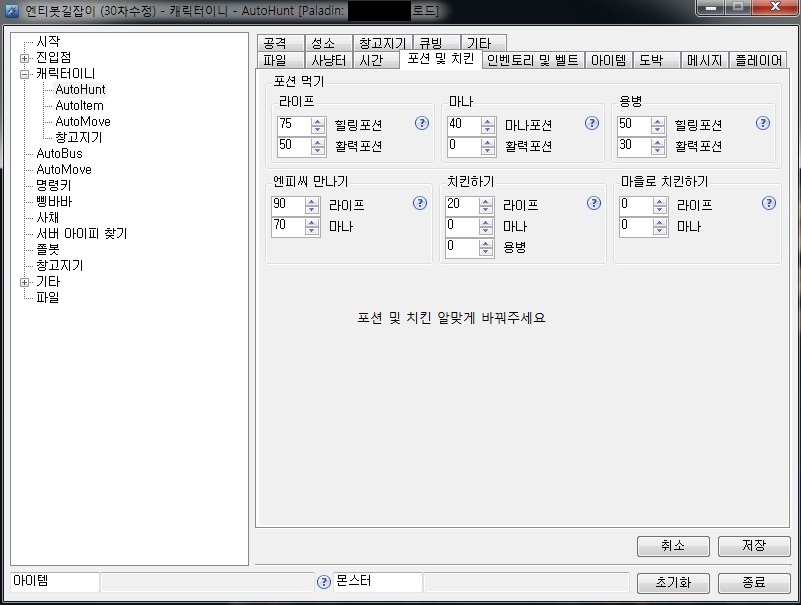The image size is (801, 605).
Task: Select 시작 in the tree
Action: click(48, 41)
